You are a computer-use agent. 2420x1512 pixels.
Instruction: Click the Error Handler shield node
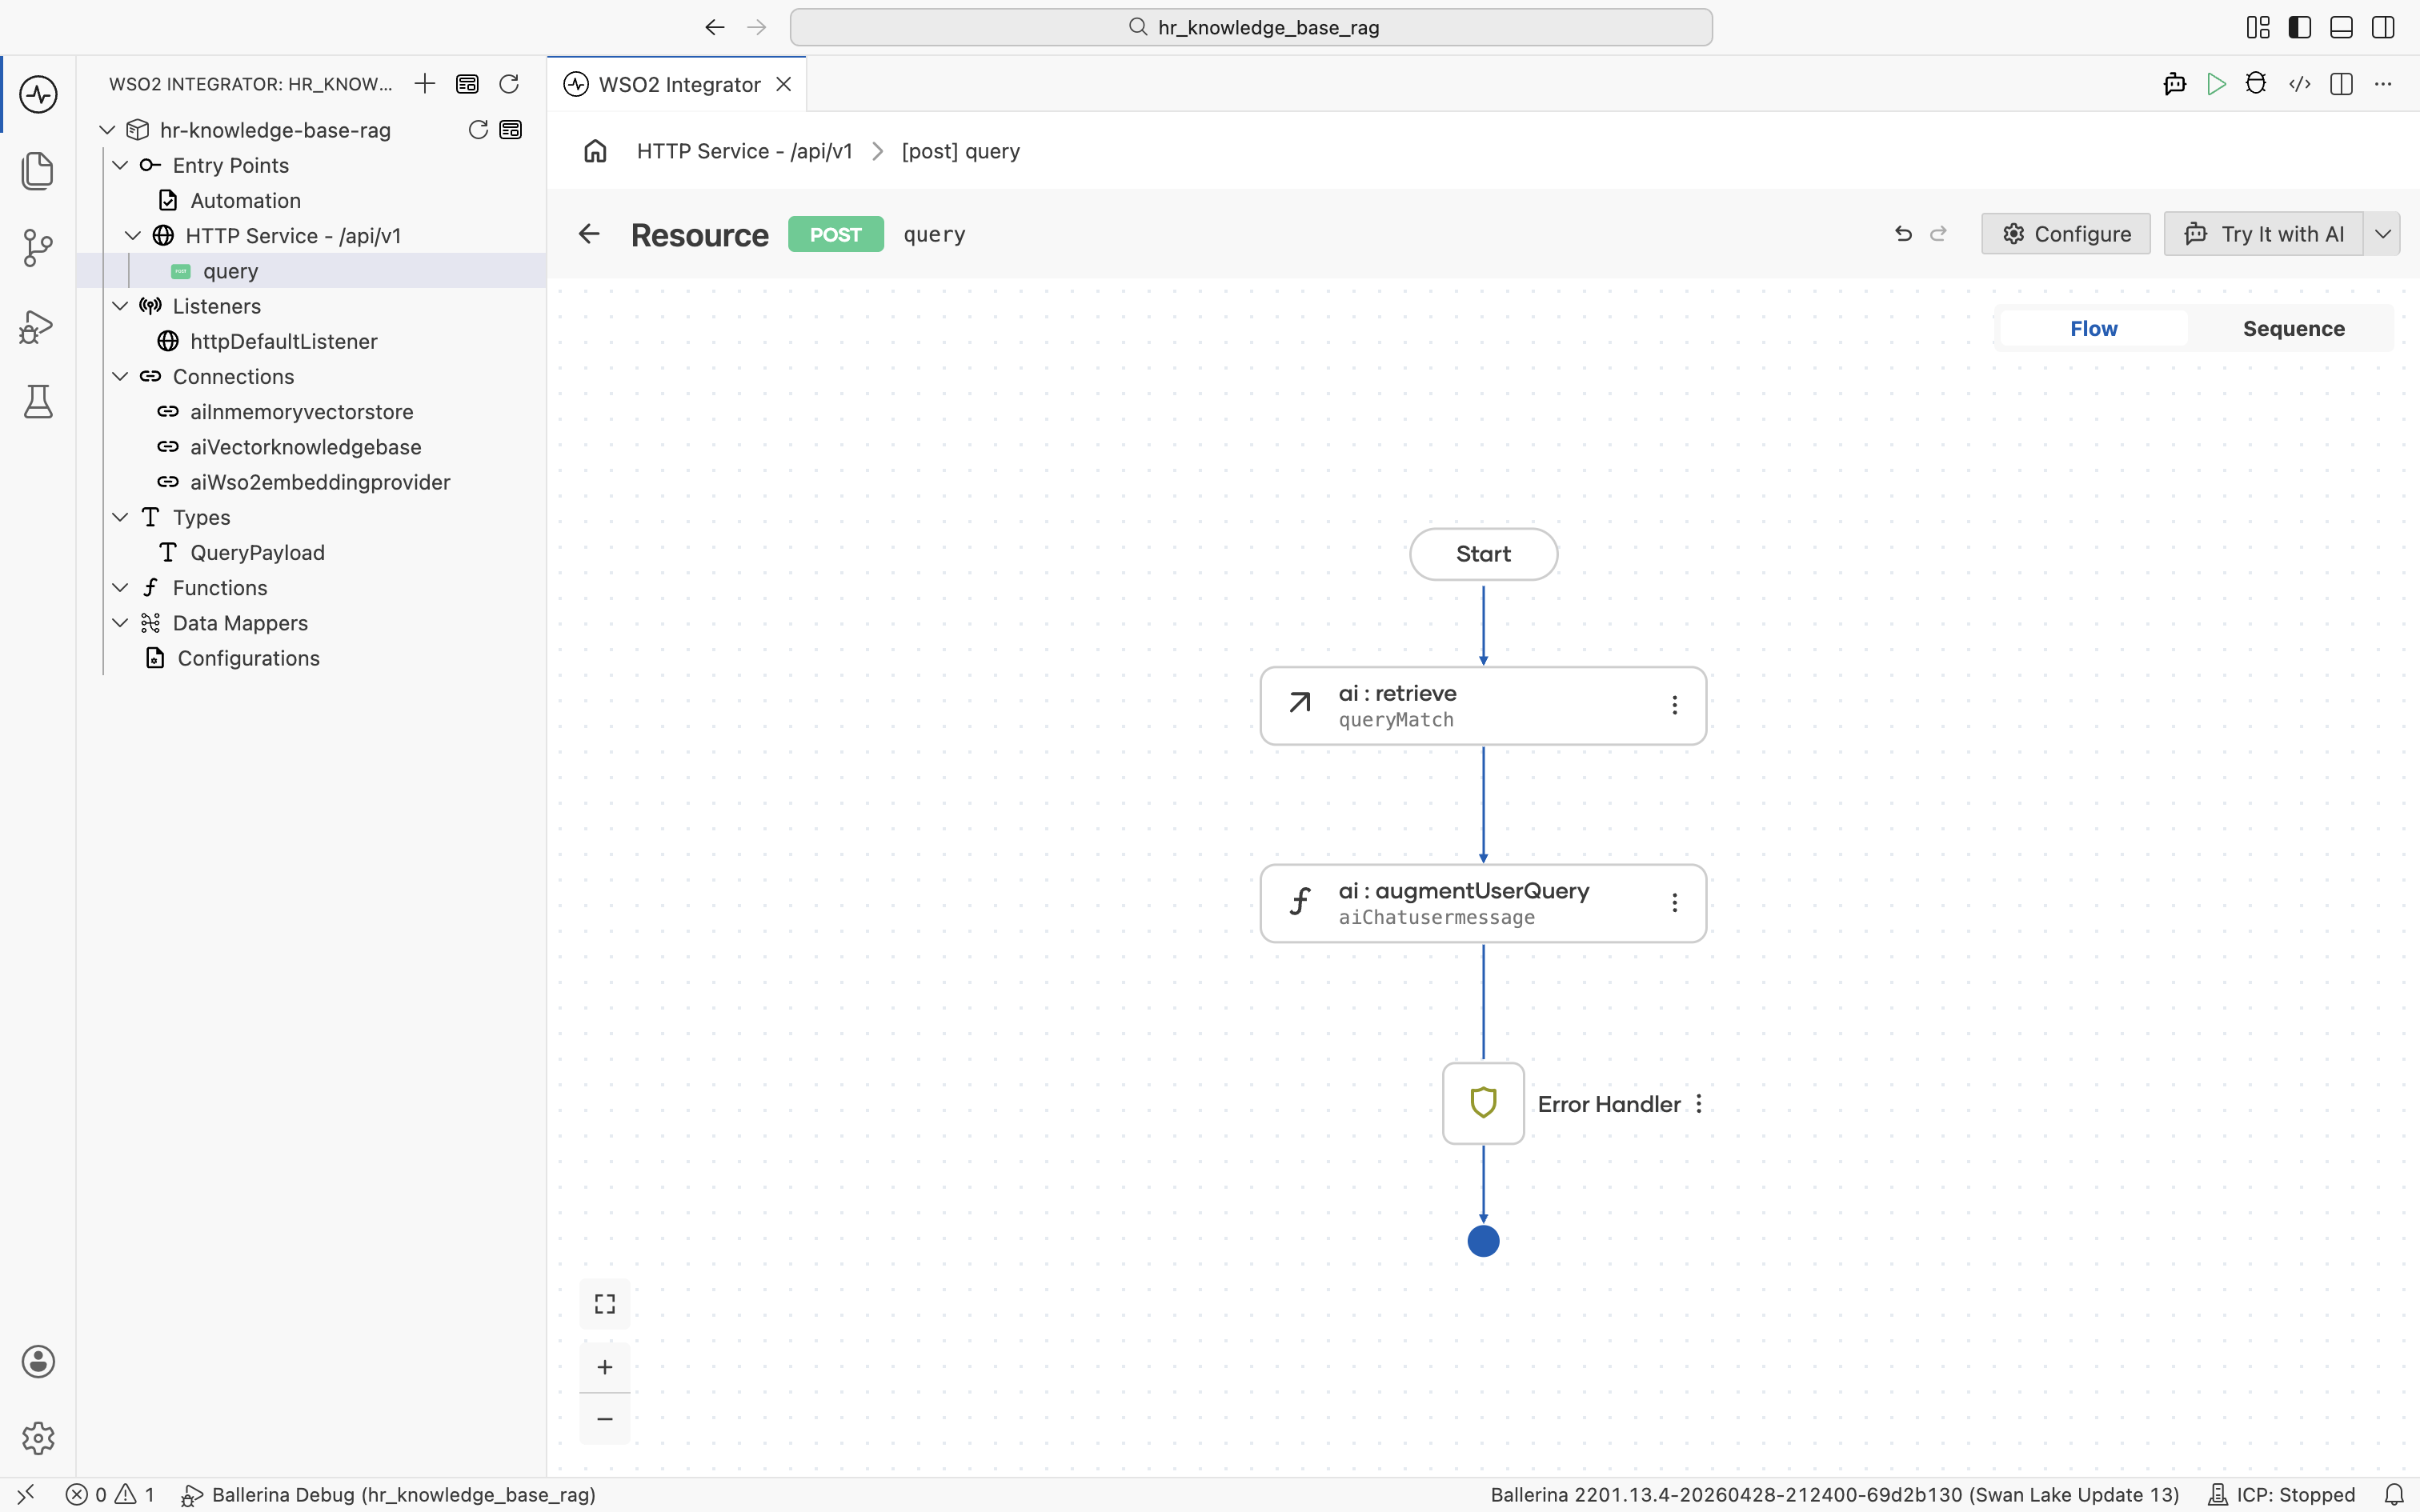point(1483,1103)
